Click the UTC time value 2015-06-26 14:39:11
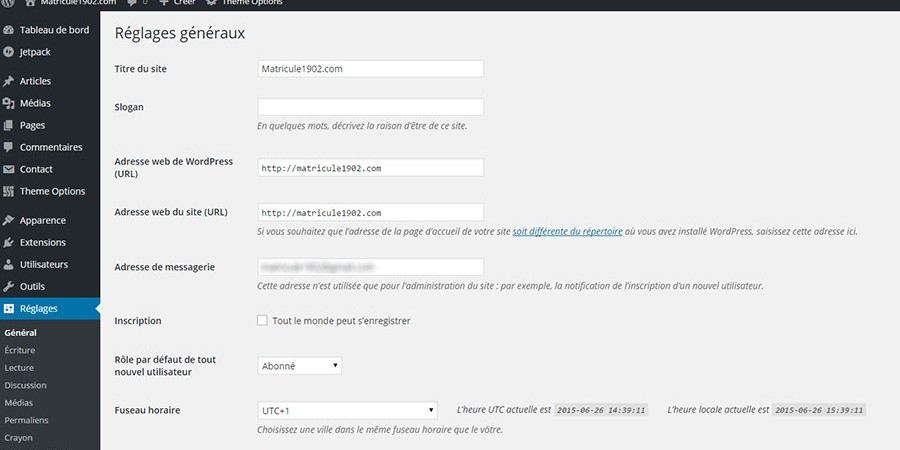Viewport: 900px width, 450px height. pos(601,410)
